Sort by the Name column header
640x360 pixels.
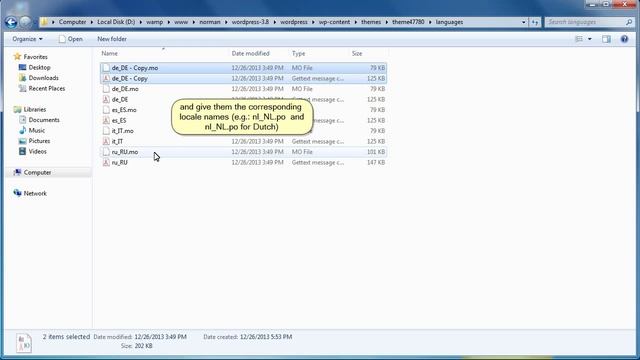[x=109, y=53]
